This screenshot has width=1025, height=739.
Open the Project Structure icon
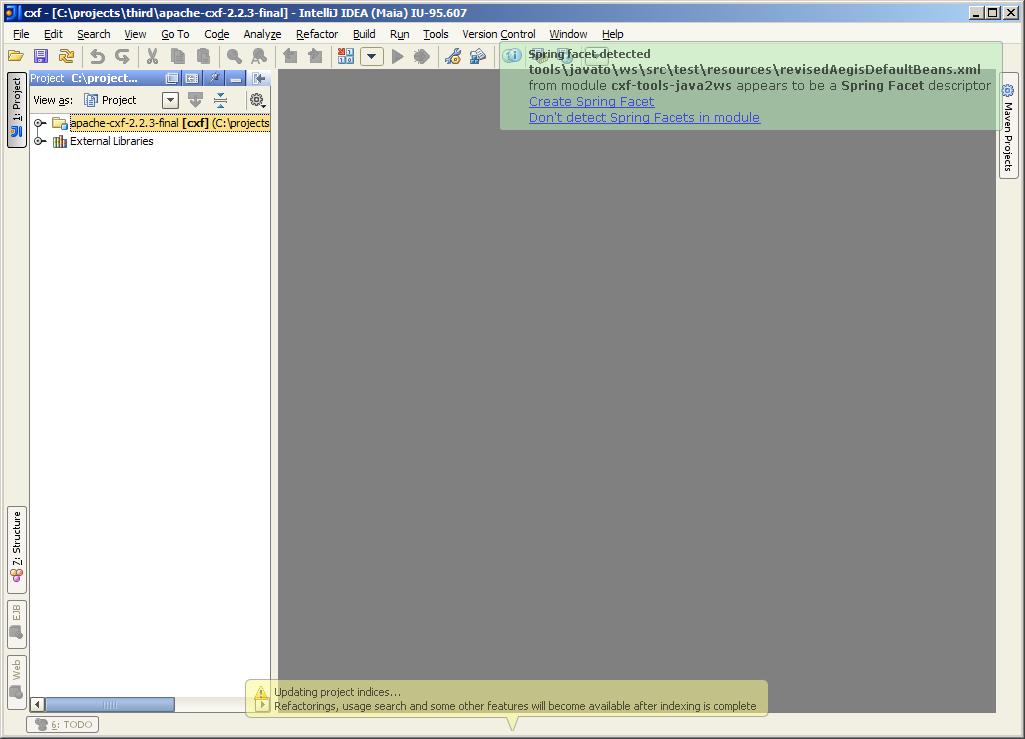click(478, 56)
